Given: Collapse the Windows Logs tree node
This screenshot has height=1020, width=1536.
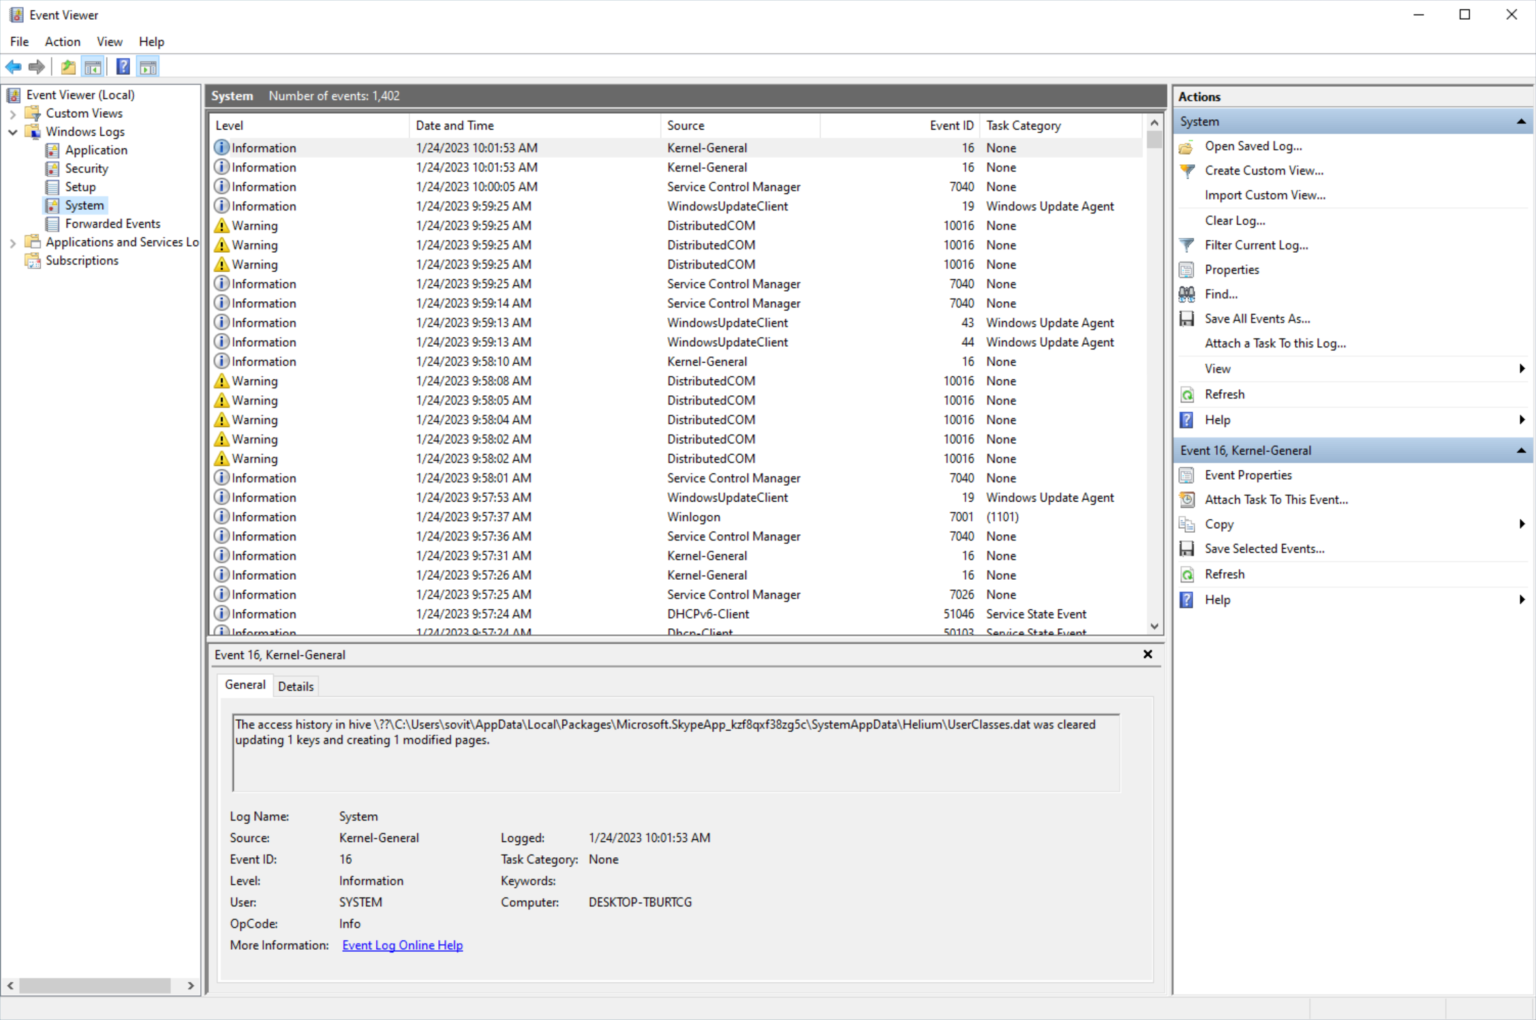Looking at the screenshot, I should click(x=13, y=131).
